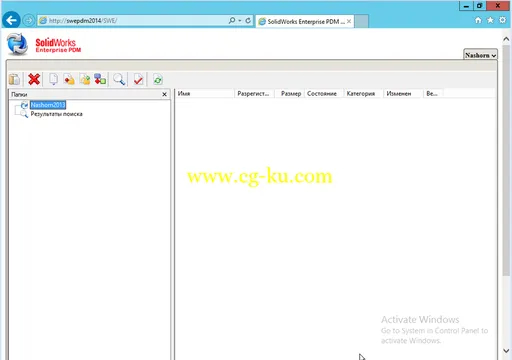Sort by Размер column header
This screenshot has width=512, height=360.
point(289,94)
